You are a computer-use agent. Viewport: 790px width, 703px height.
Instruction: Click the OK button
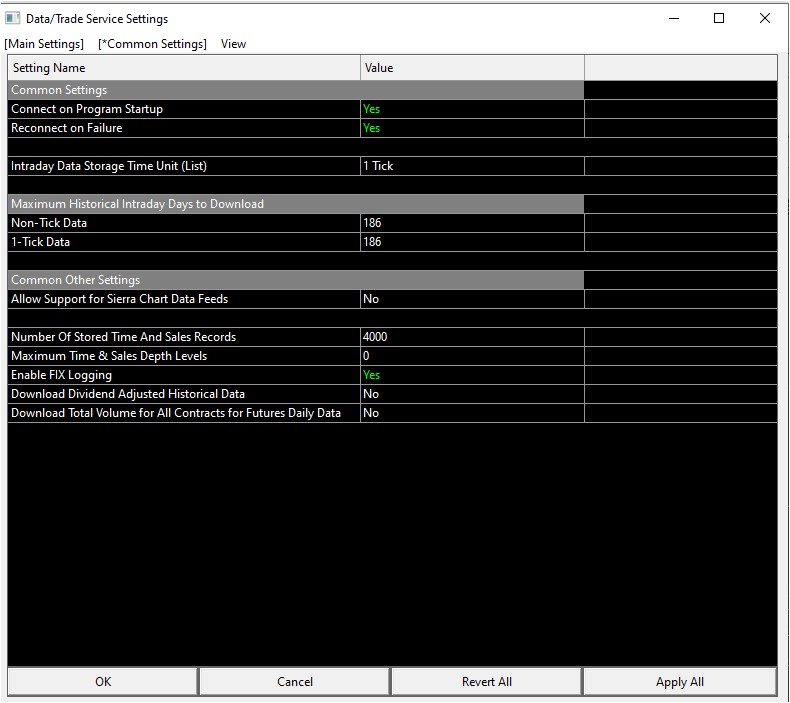pos(103,681)
